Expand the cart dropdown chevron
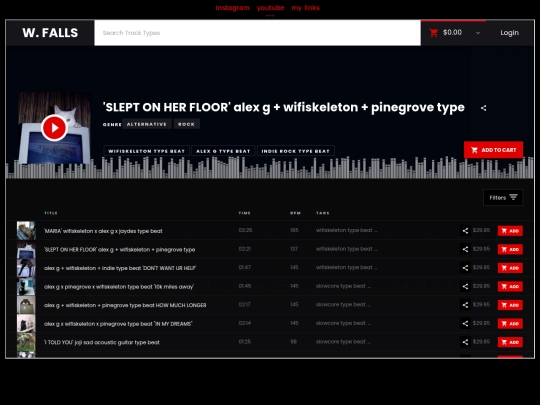The width and height of the screenshot is (540, 405). pos(478,33)
